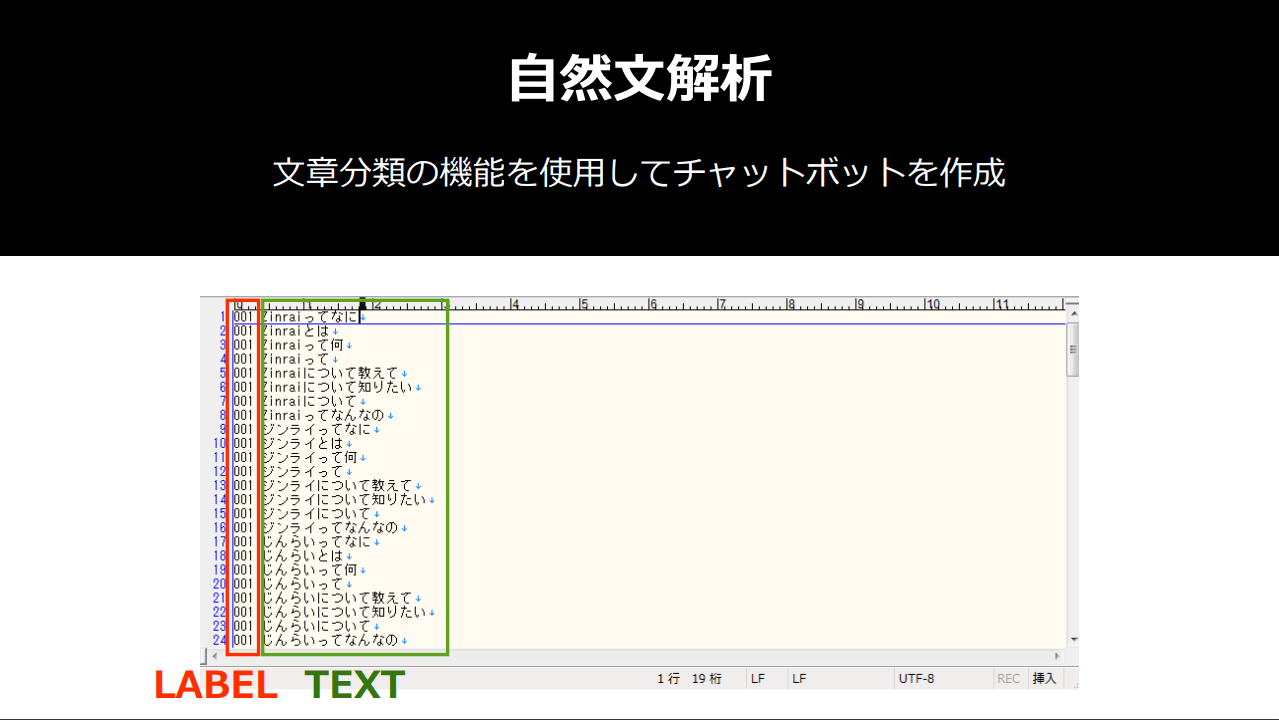
Task: Click the '1 行 19 桁' cursor position
Action: click(689, 678)
